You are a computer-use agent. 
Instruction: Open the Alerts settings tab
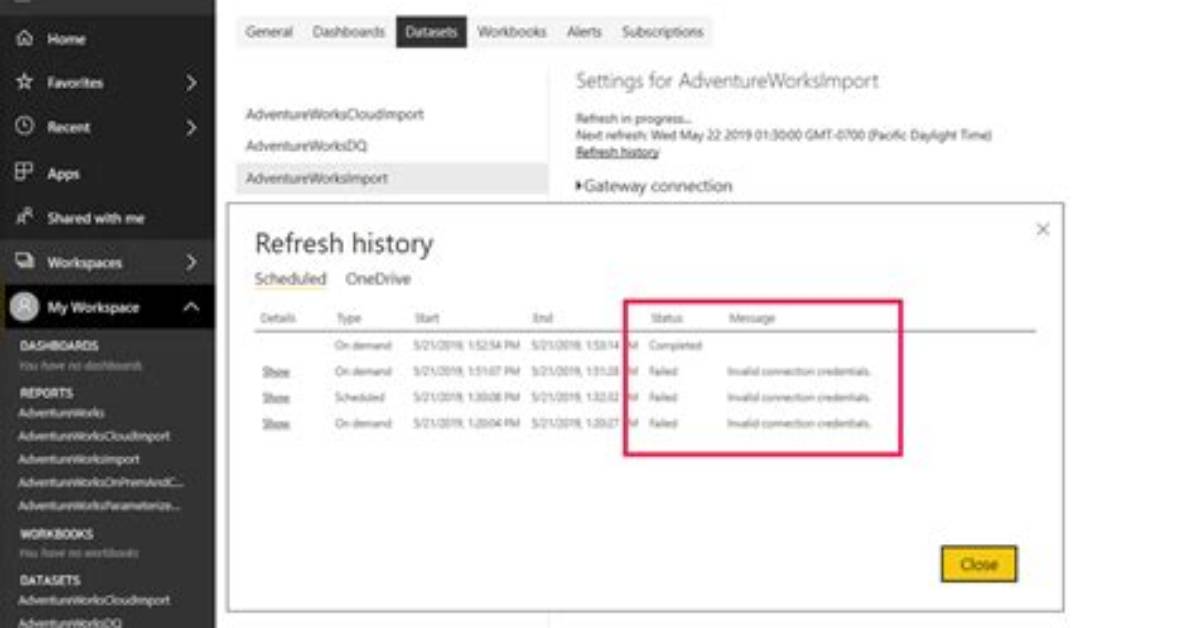click(x=584, y=32)
